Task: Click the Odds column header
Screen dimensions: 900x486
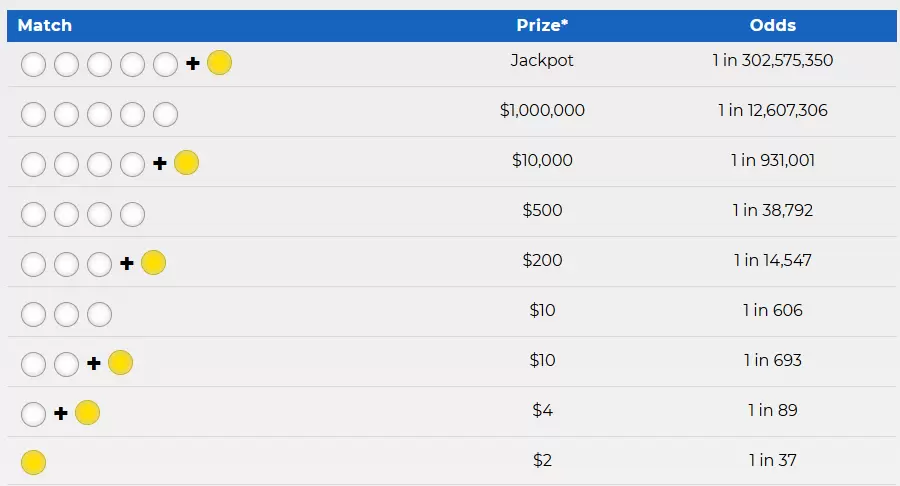Action: [x=772, y=25]
